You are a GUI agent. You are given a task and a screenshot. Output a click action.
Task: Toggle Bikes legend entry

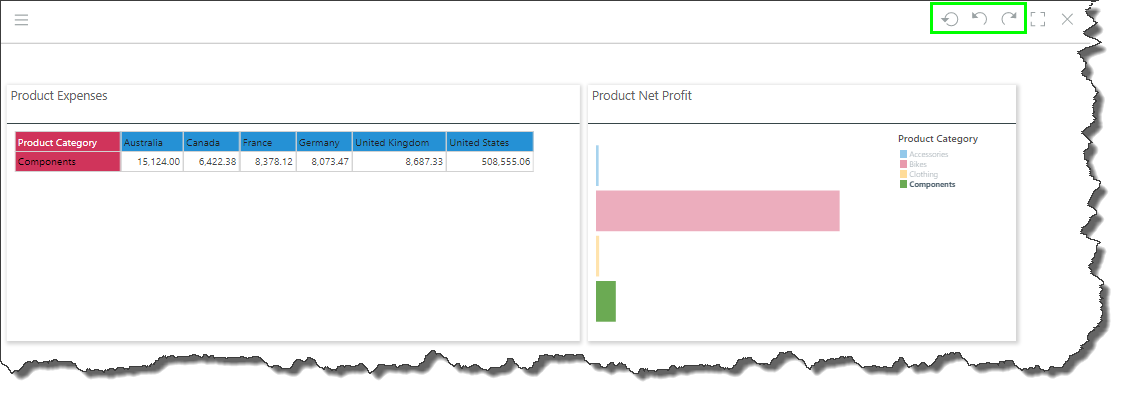913,164
